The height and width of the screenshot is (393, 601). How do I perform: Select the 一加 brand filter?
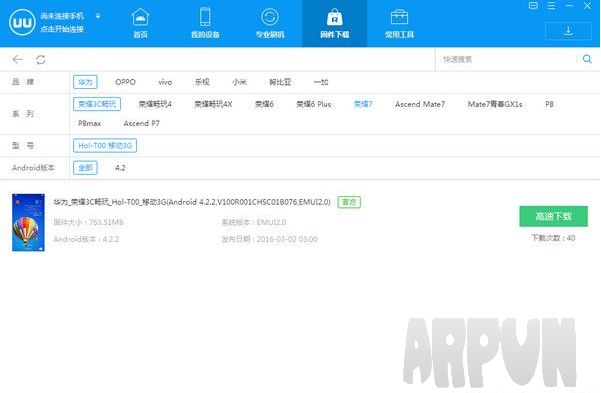click(x=321, y=82)
